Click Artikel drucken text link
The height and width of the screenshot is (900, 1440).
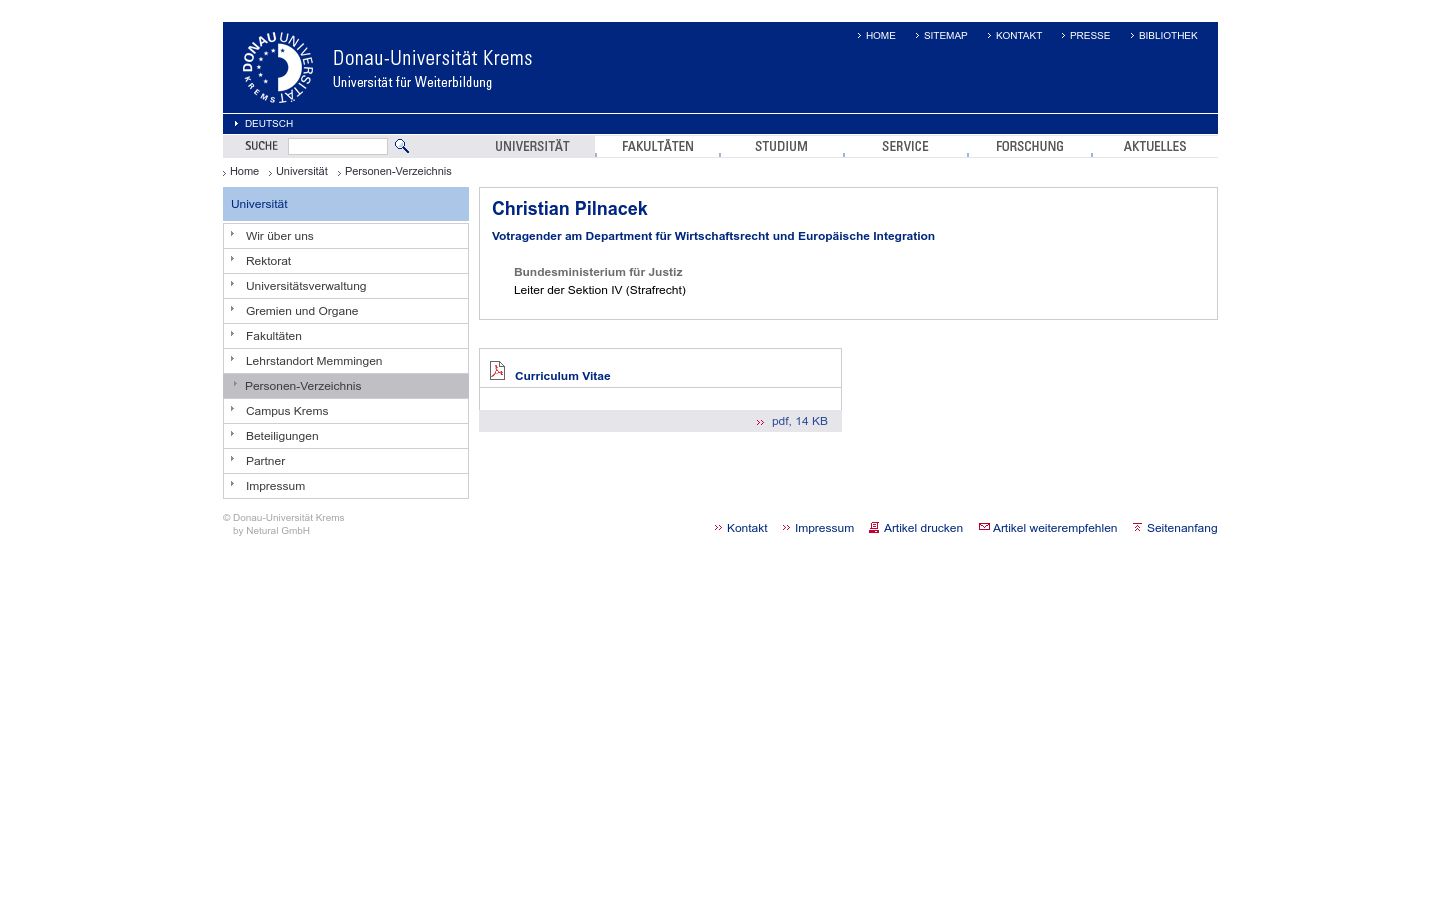923,528
